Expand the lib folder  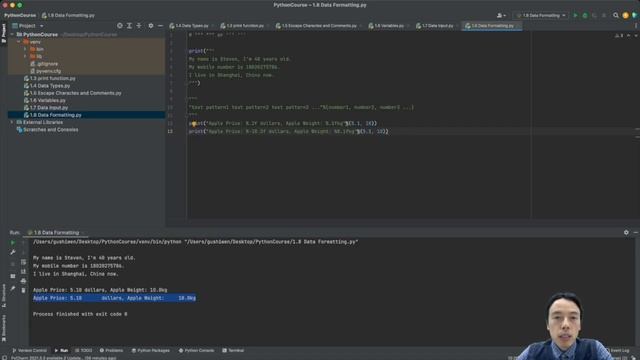point(25,56)
